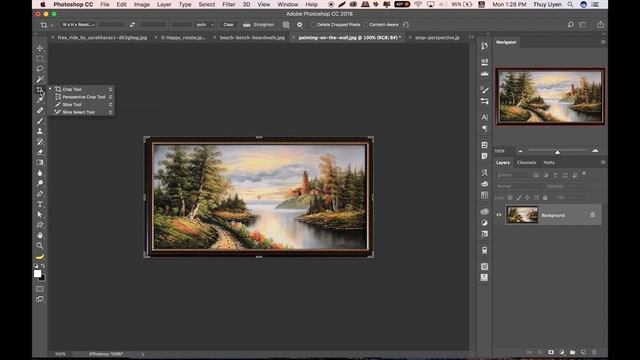
Task: Choose Slice Tool from flyout
Action: [81, 104]
